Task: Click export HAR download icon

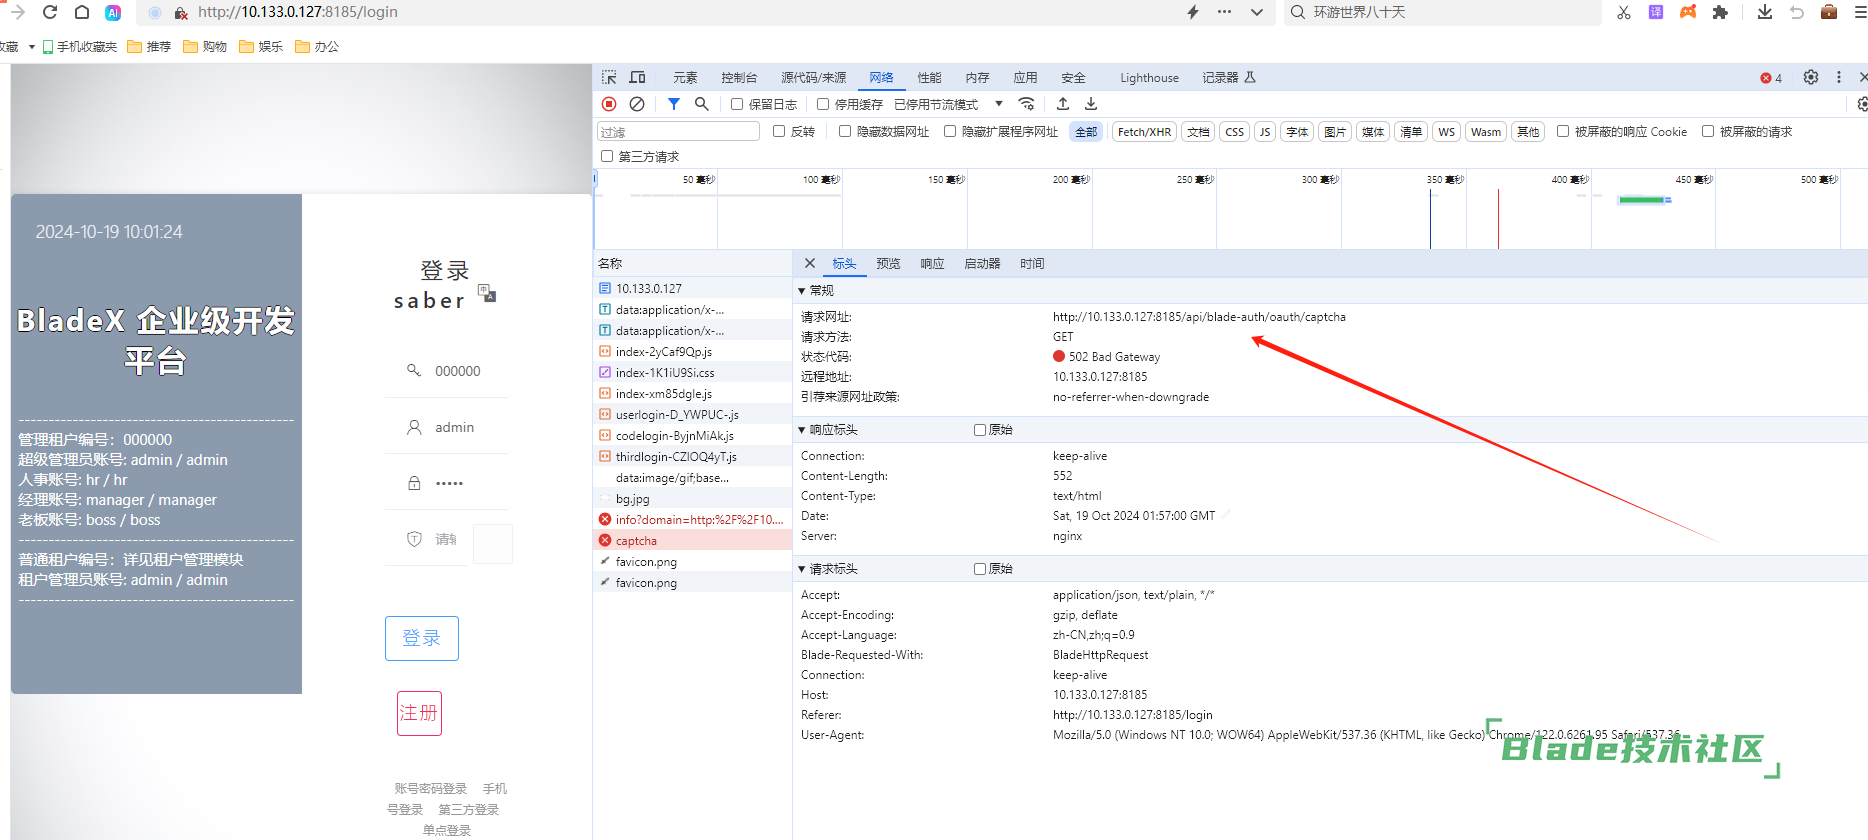Action: tap(1091, 104)
